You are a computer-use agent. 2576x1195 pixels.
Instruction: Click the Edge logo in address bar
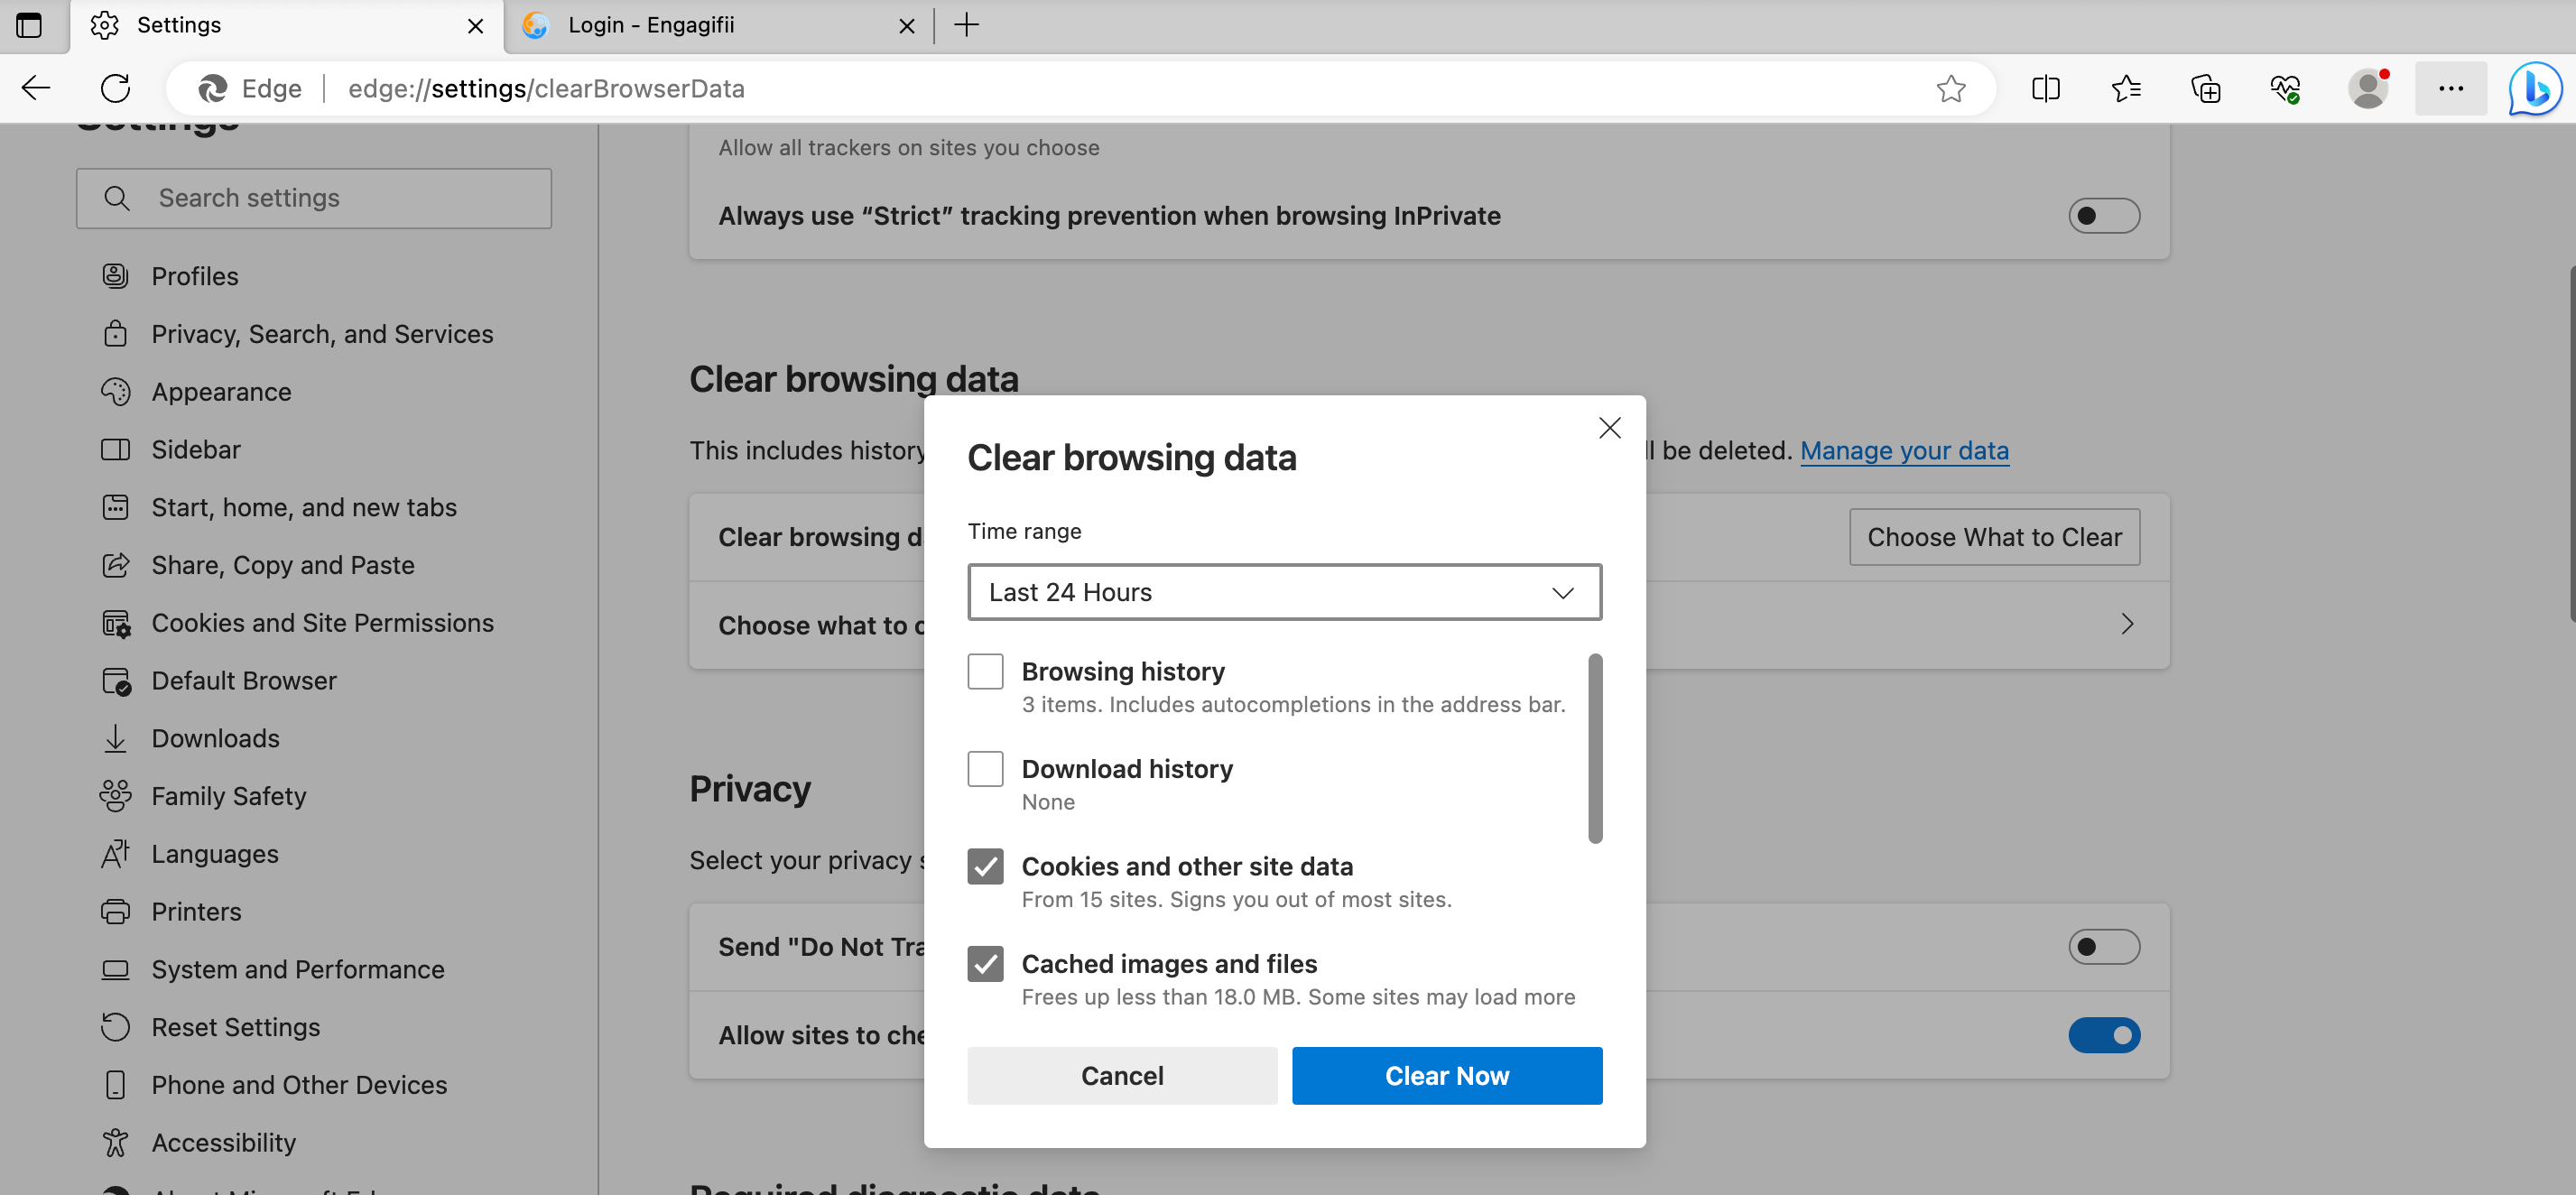(212, 88)
